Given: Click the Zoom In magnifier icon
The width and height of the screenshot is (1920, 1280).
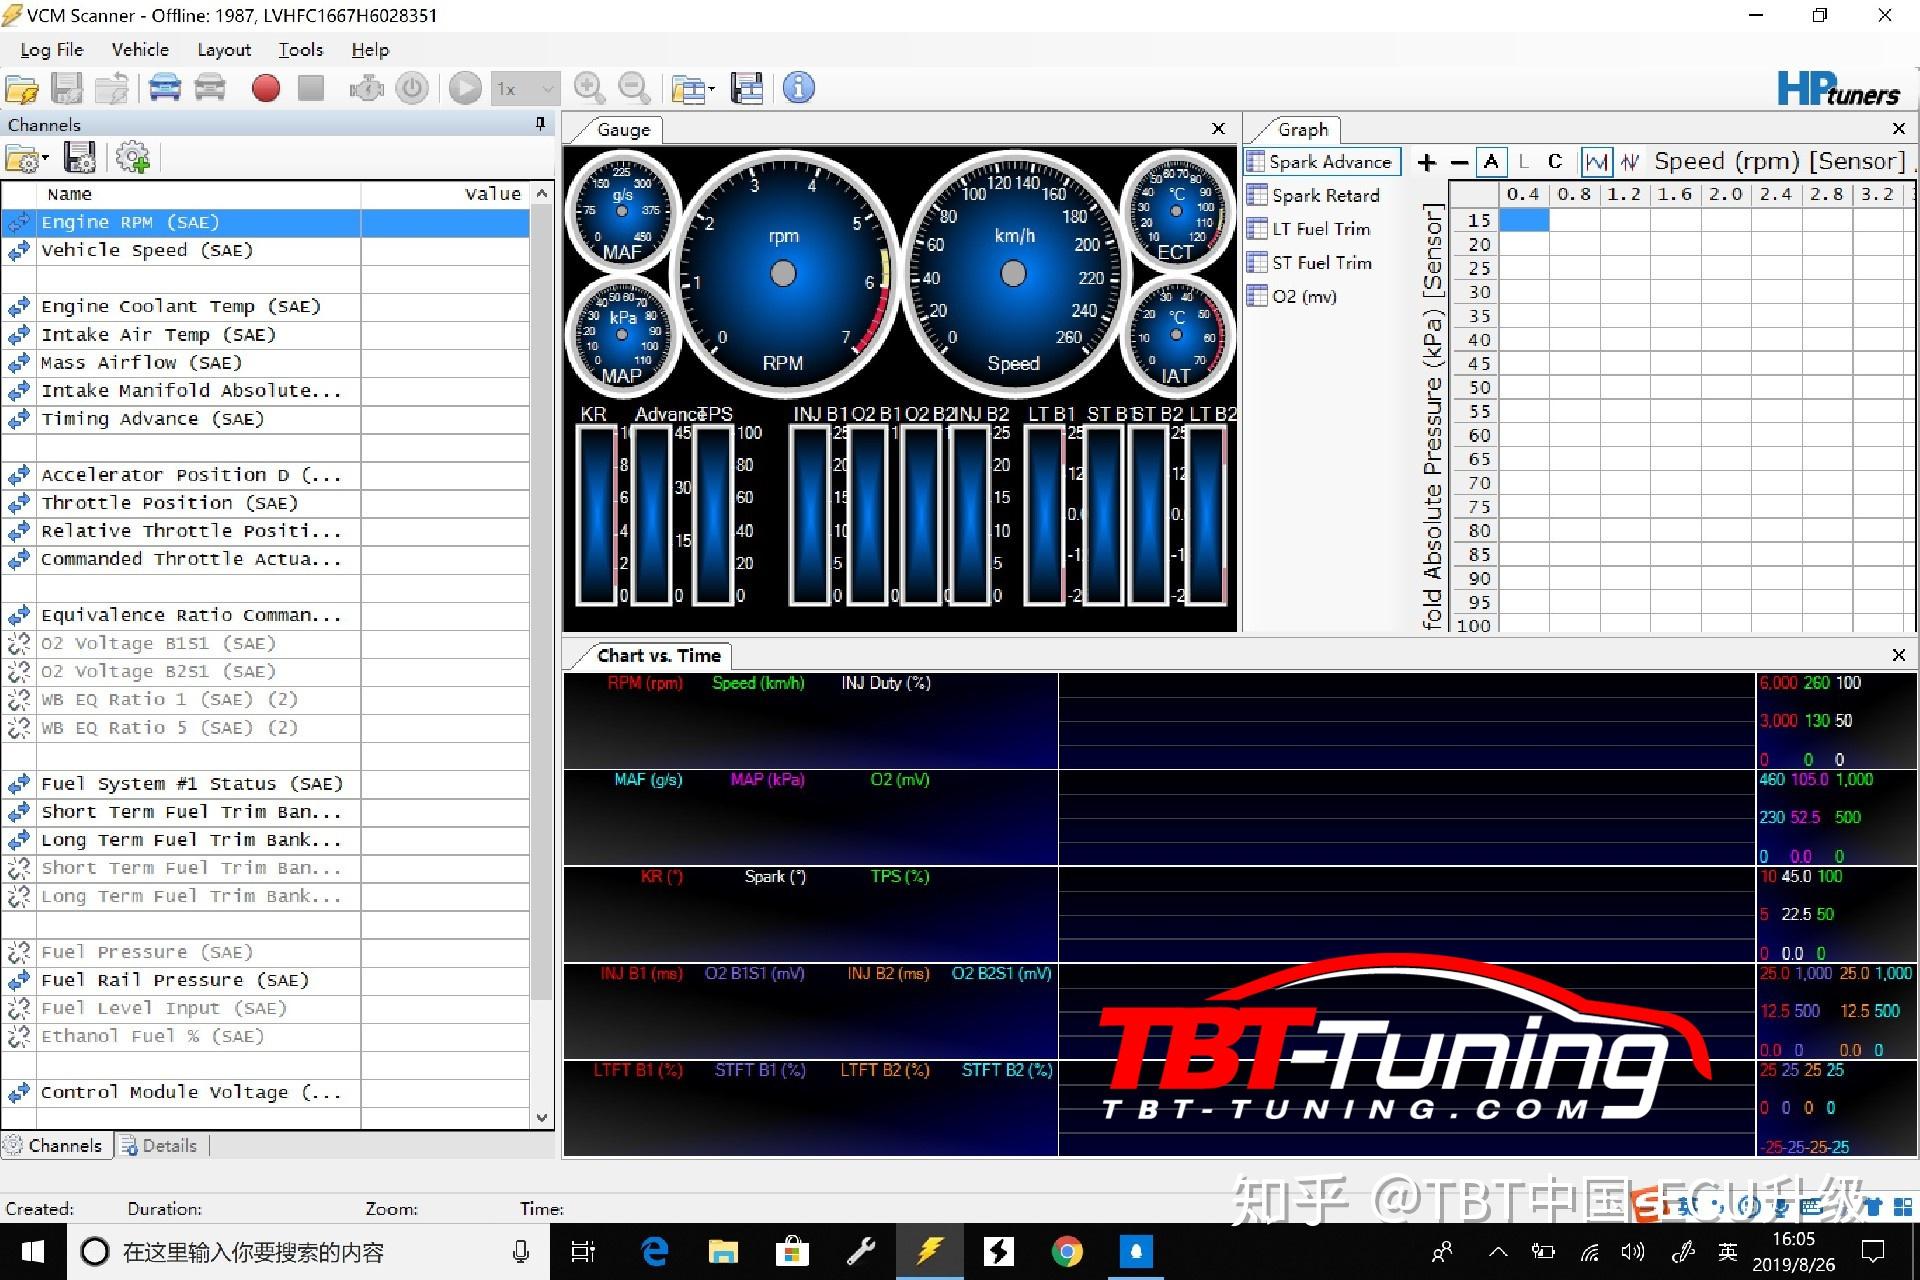Looking at the screenshot, I should [x=589, y=88].
